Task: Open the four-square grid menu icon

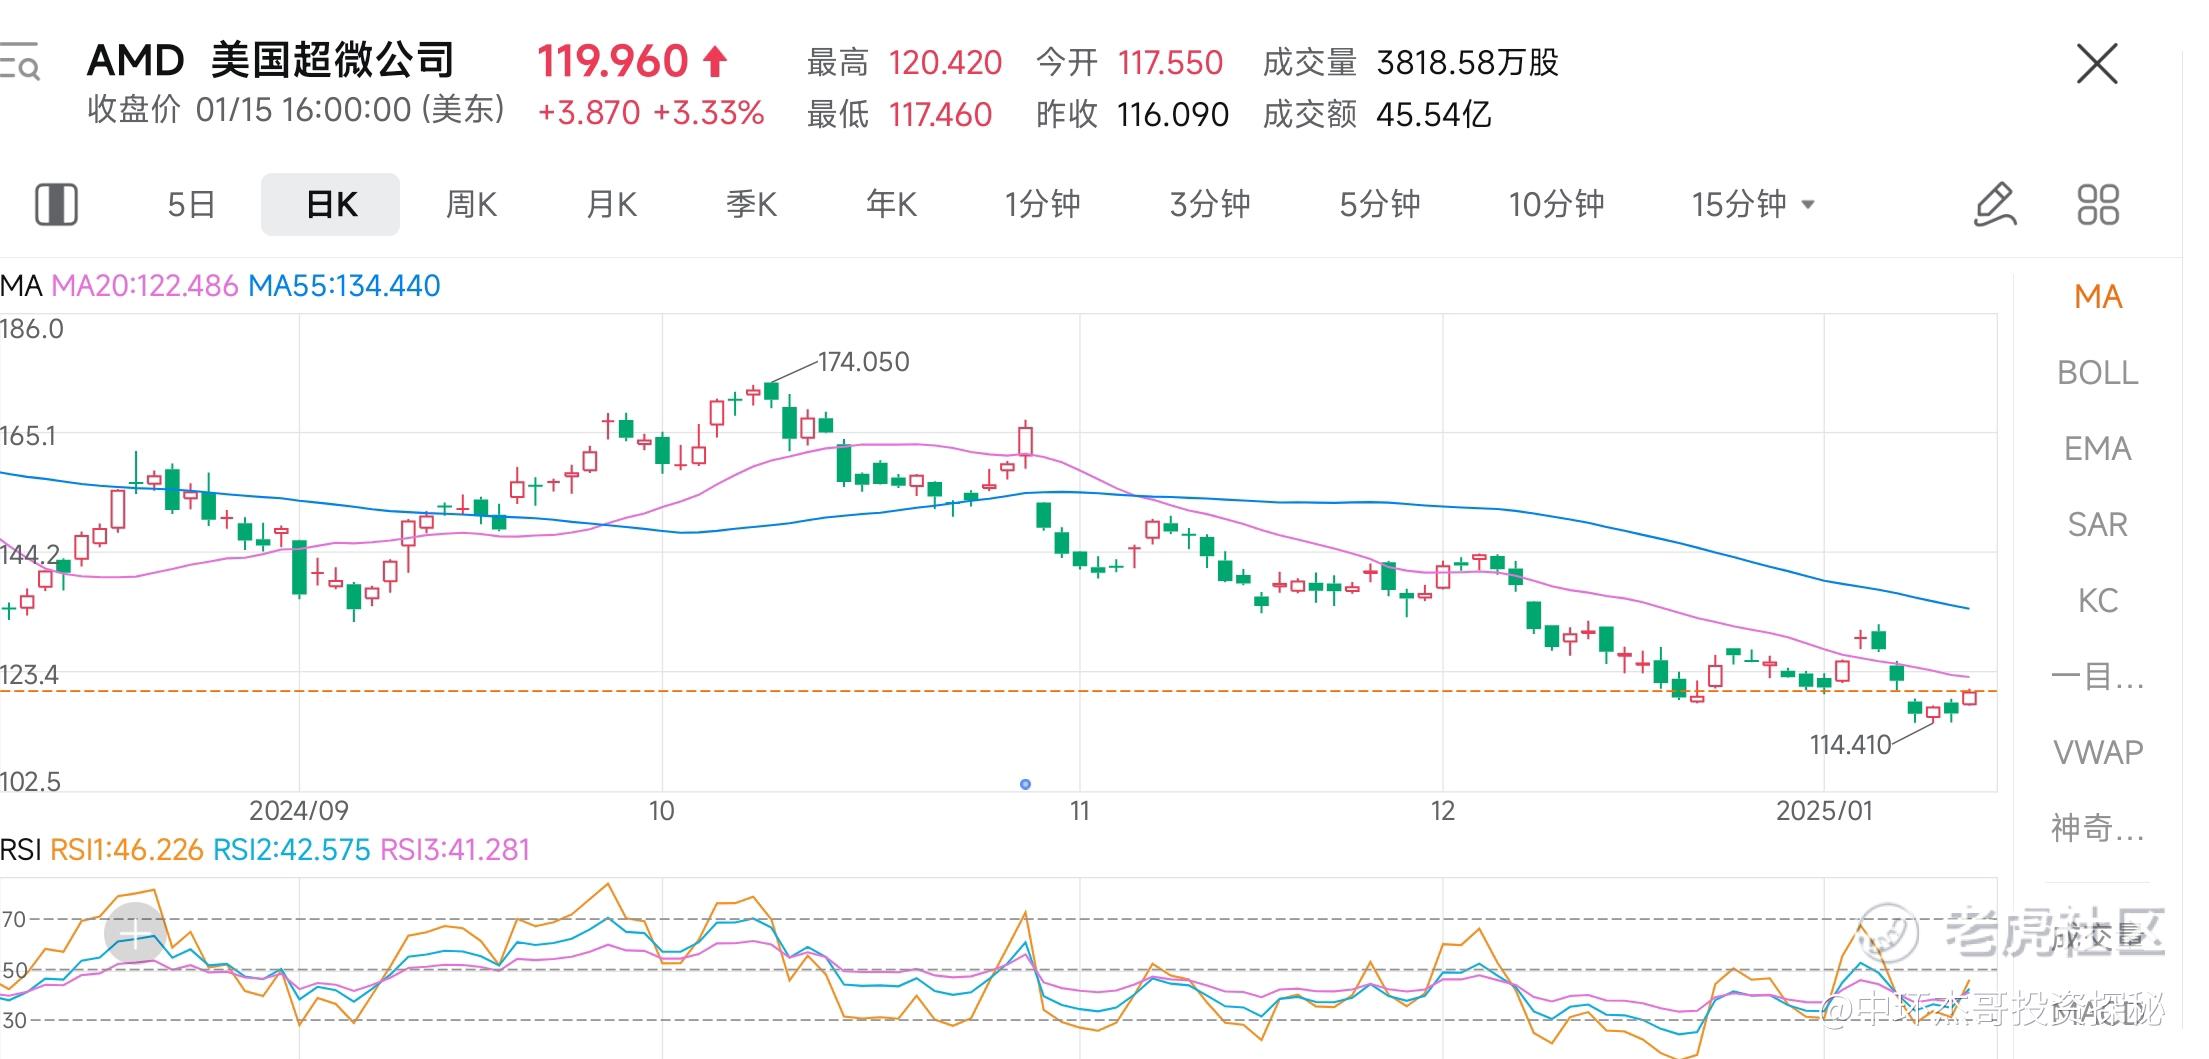Action: (2098, 204)
